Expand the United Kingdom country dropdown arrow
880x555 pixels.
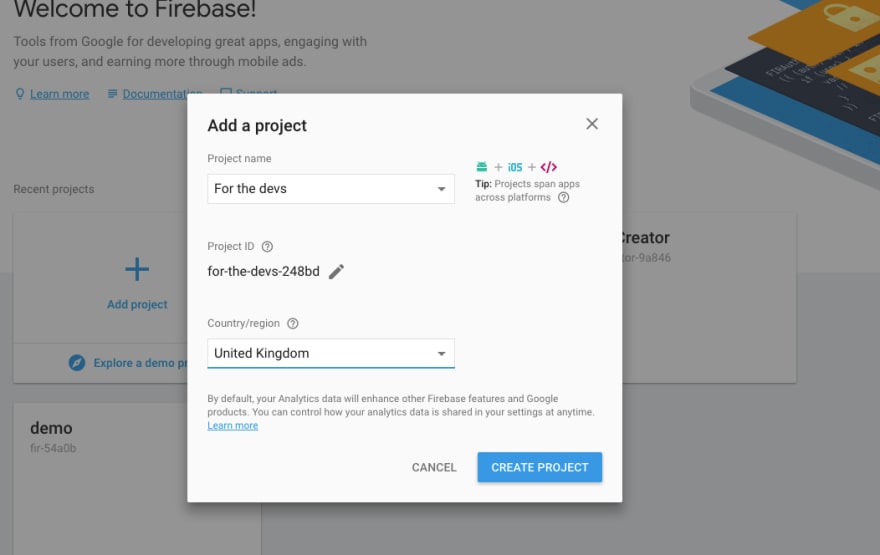[x=442, y=354]
